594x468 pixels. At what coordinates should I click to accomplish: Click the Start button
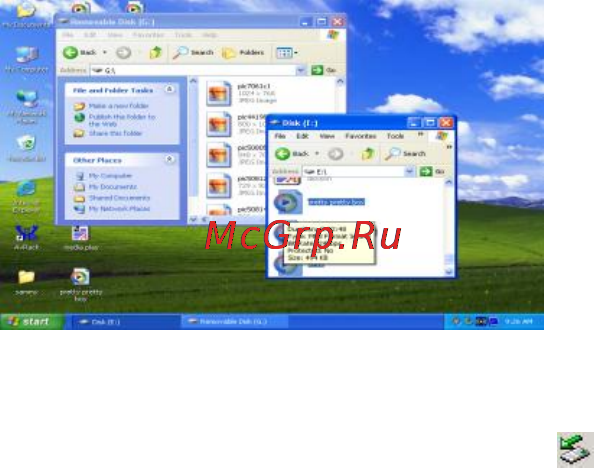(x=32, y=322)
